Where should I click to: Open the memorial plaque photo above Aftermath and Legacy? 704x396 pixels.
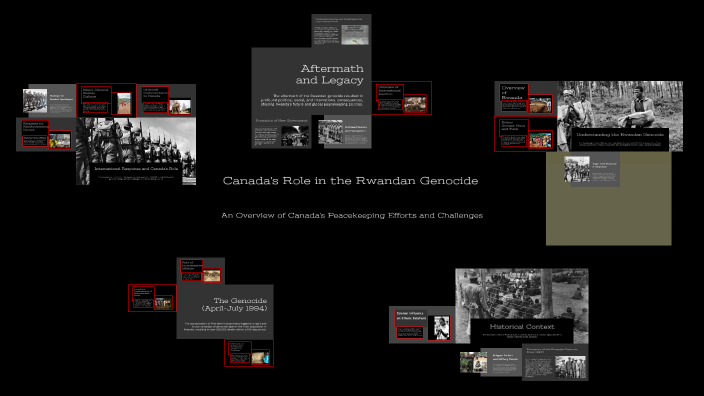click(355, 35)
